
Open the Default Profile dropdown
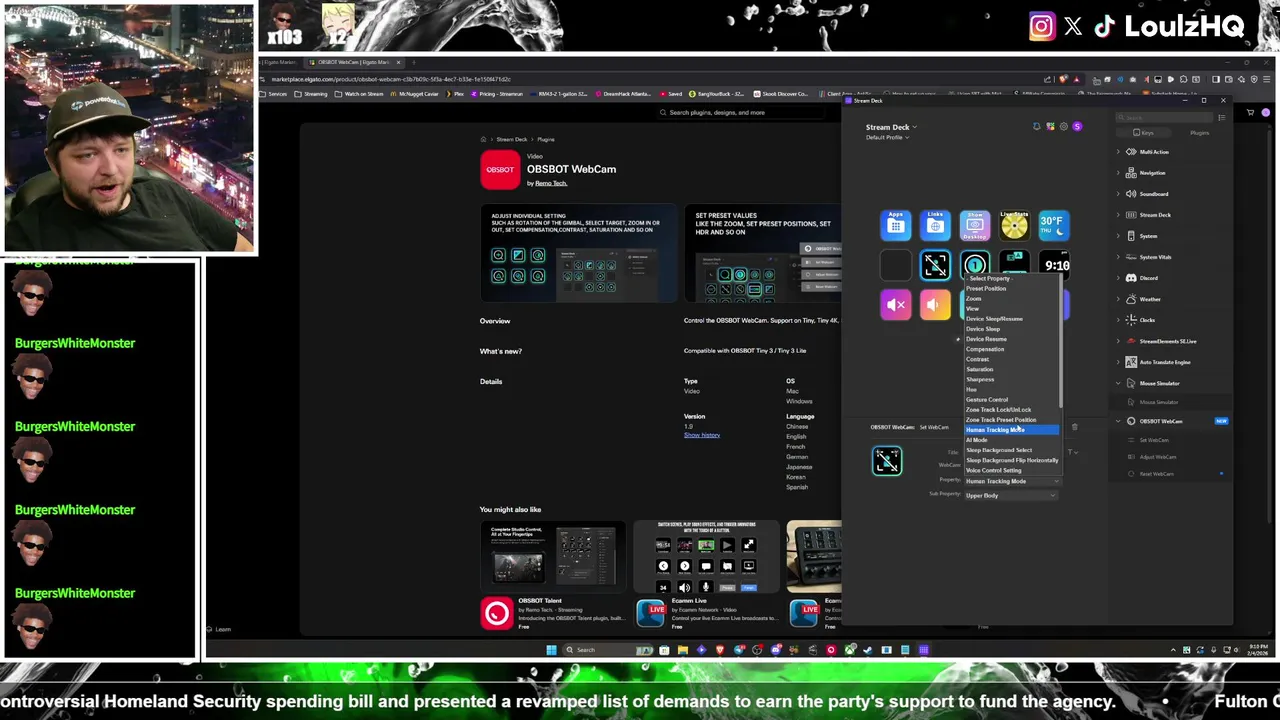pyautogui.click(x=887, y=137)
